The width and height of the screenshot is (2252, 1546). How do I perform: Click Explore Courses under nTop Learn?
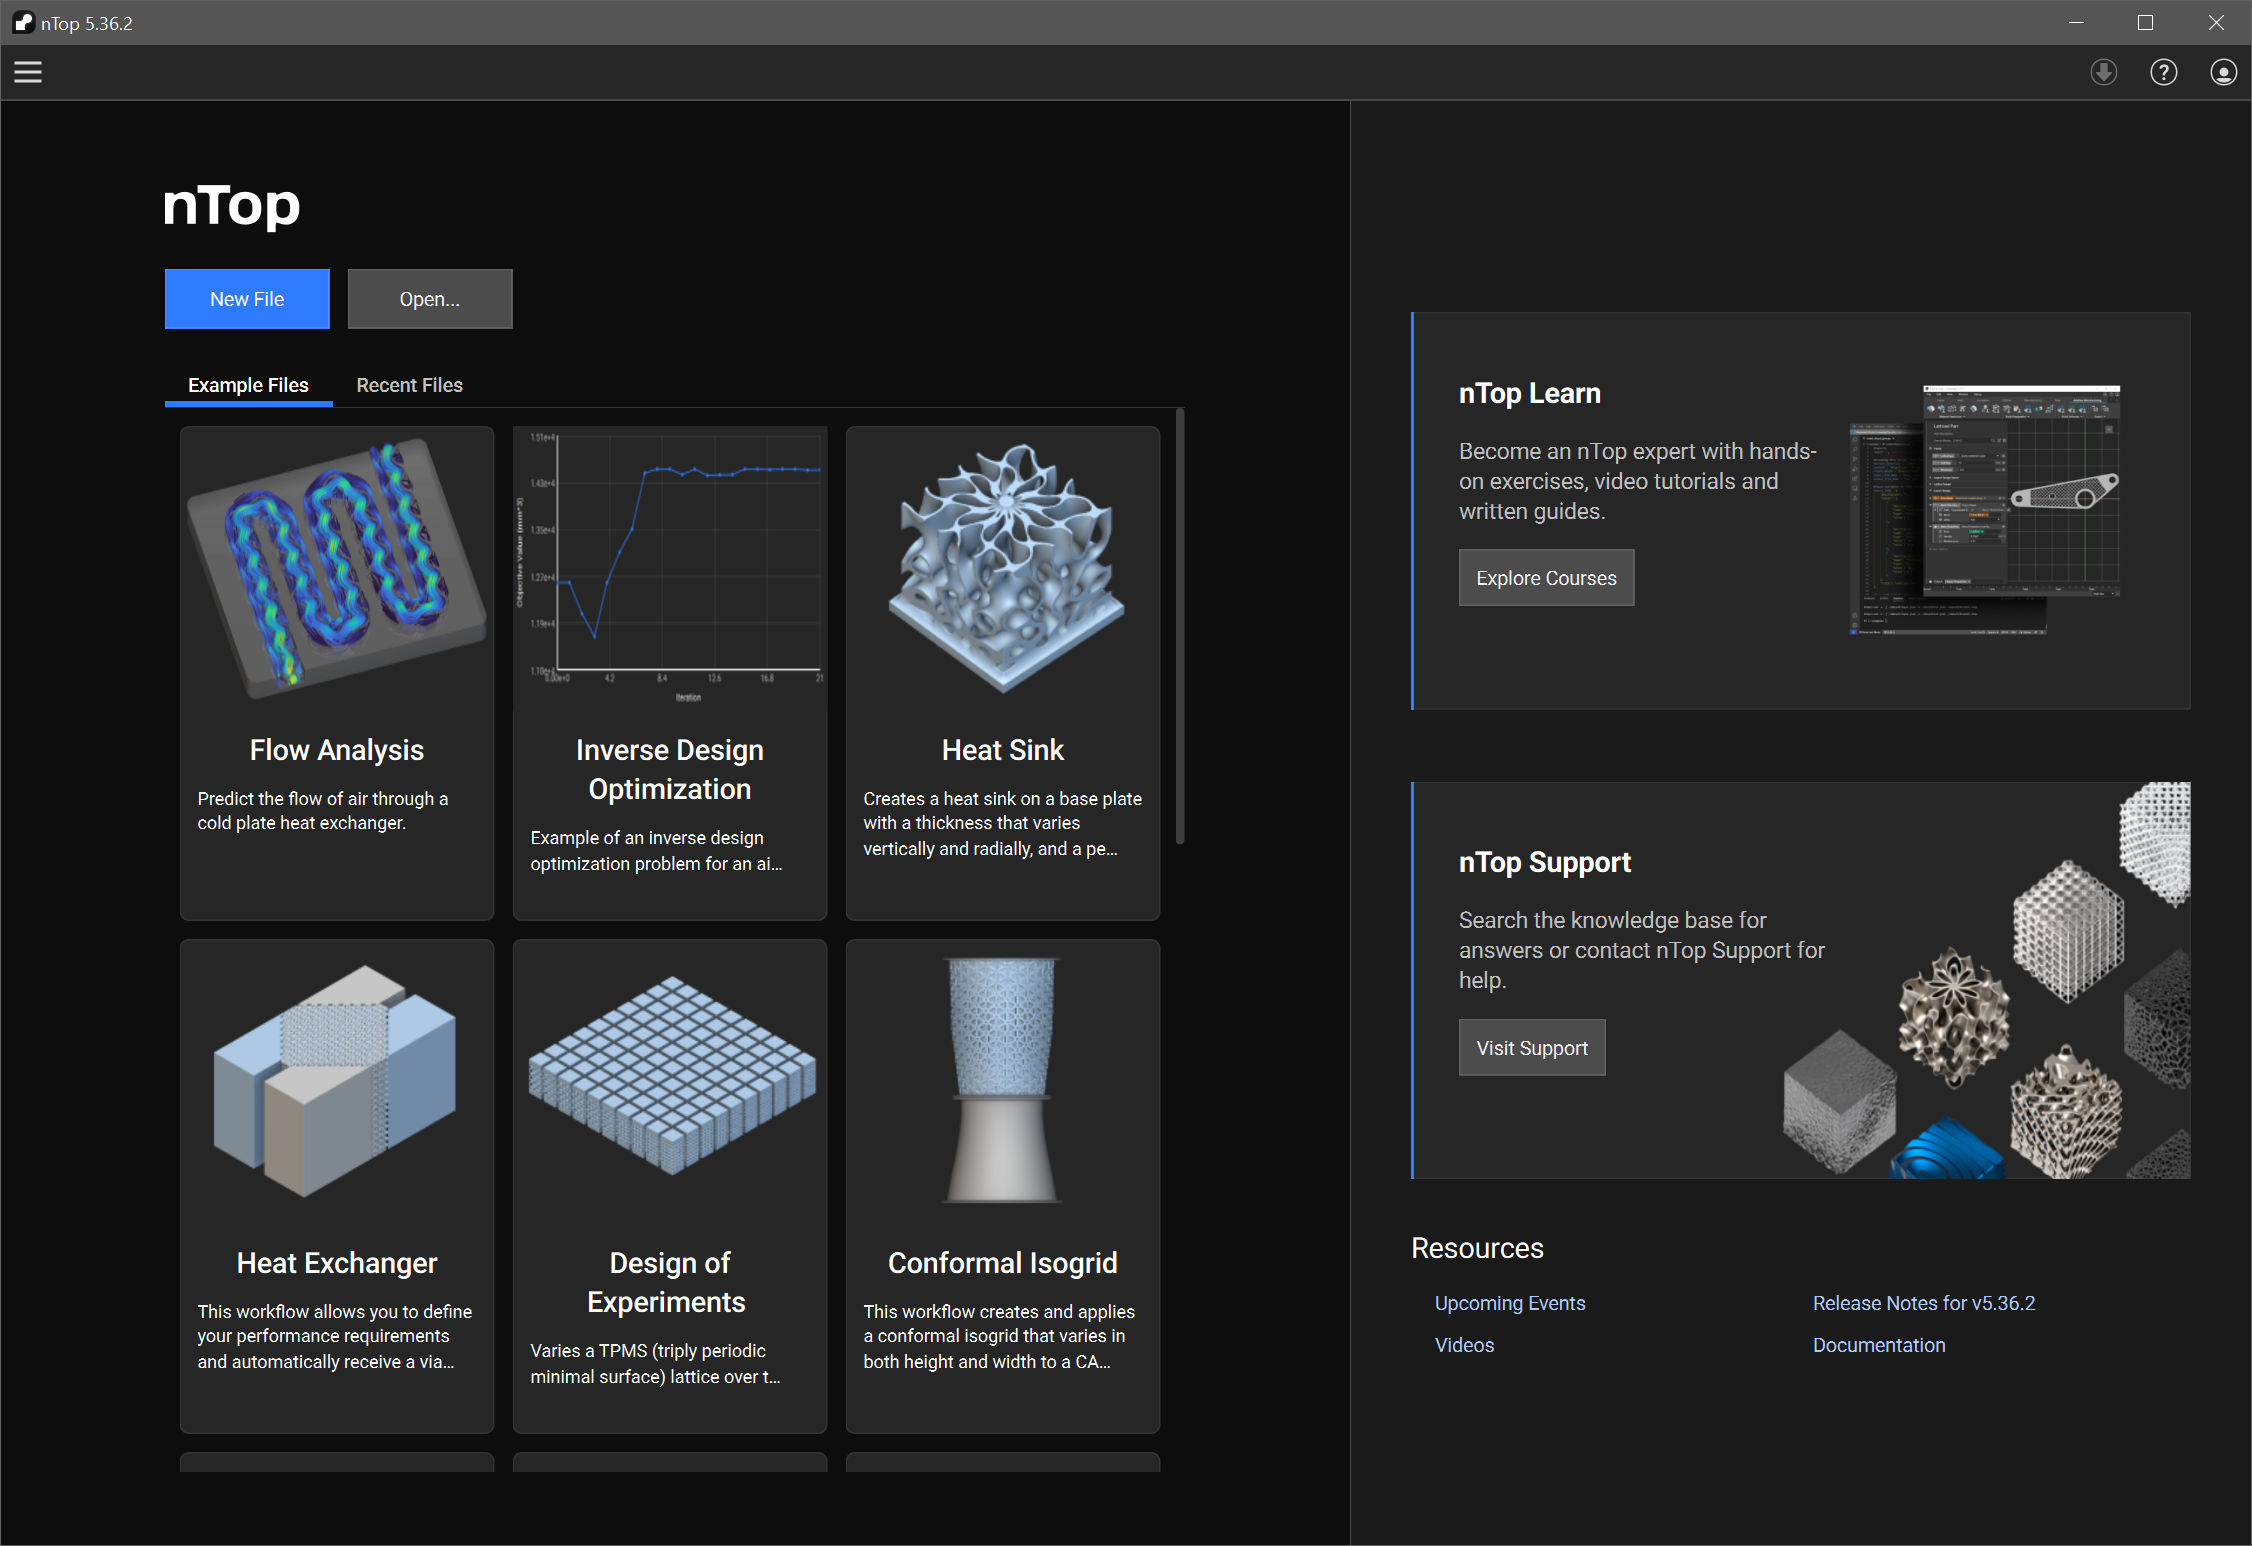(x=1546, y=577)
